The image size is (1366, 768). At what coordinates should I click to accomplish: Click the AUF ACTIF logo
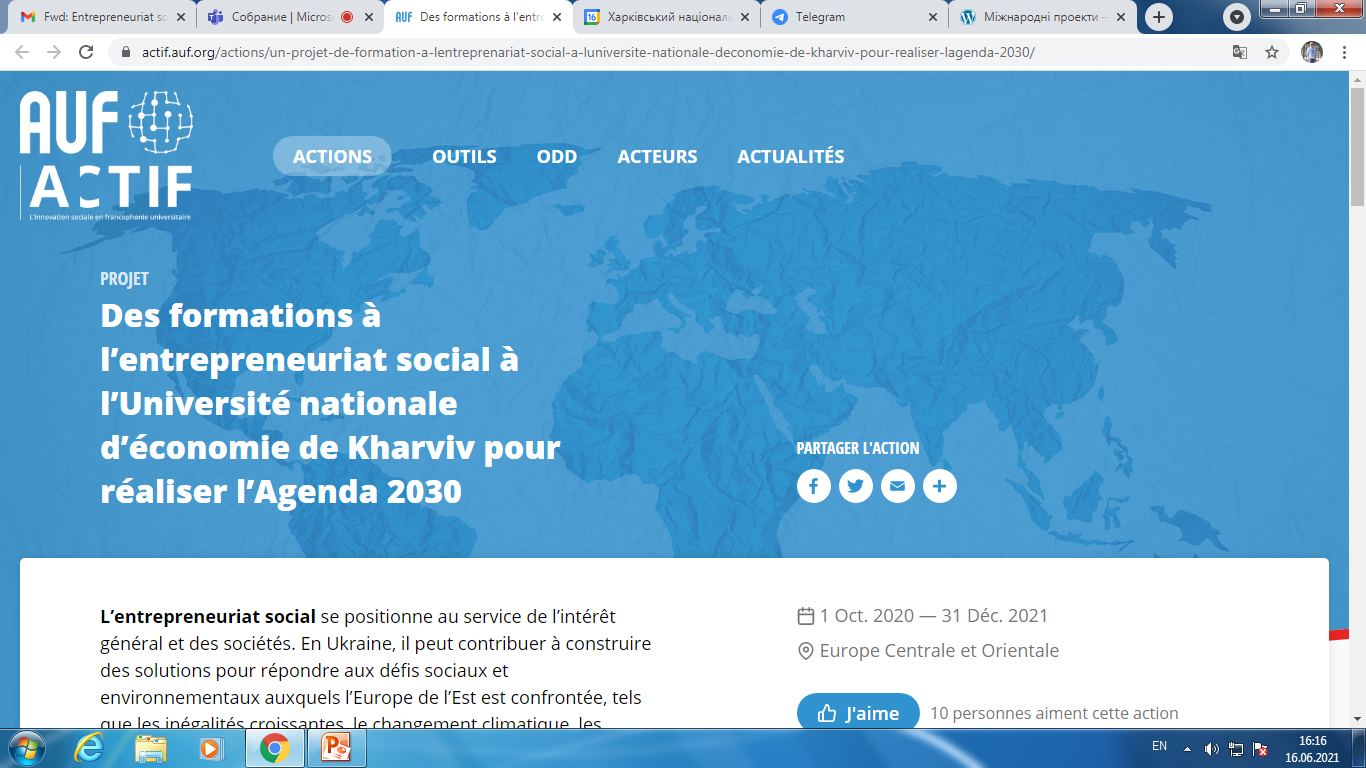coord(107,155)
